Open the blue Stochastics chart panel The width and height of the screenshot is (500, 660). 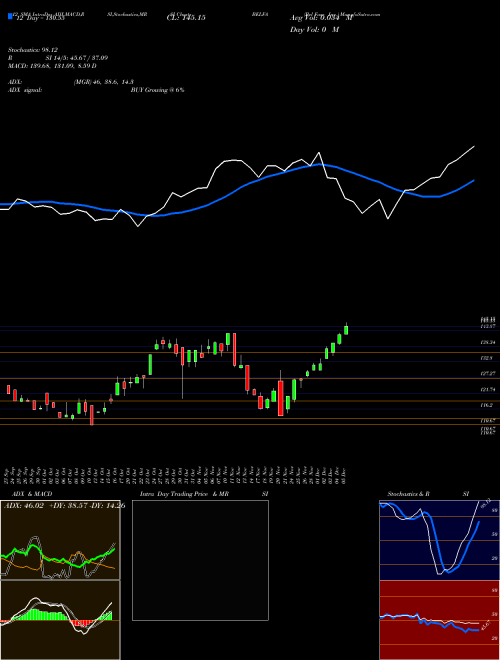pyautogui.click(x=439, y=540)
